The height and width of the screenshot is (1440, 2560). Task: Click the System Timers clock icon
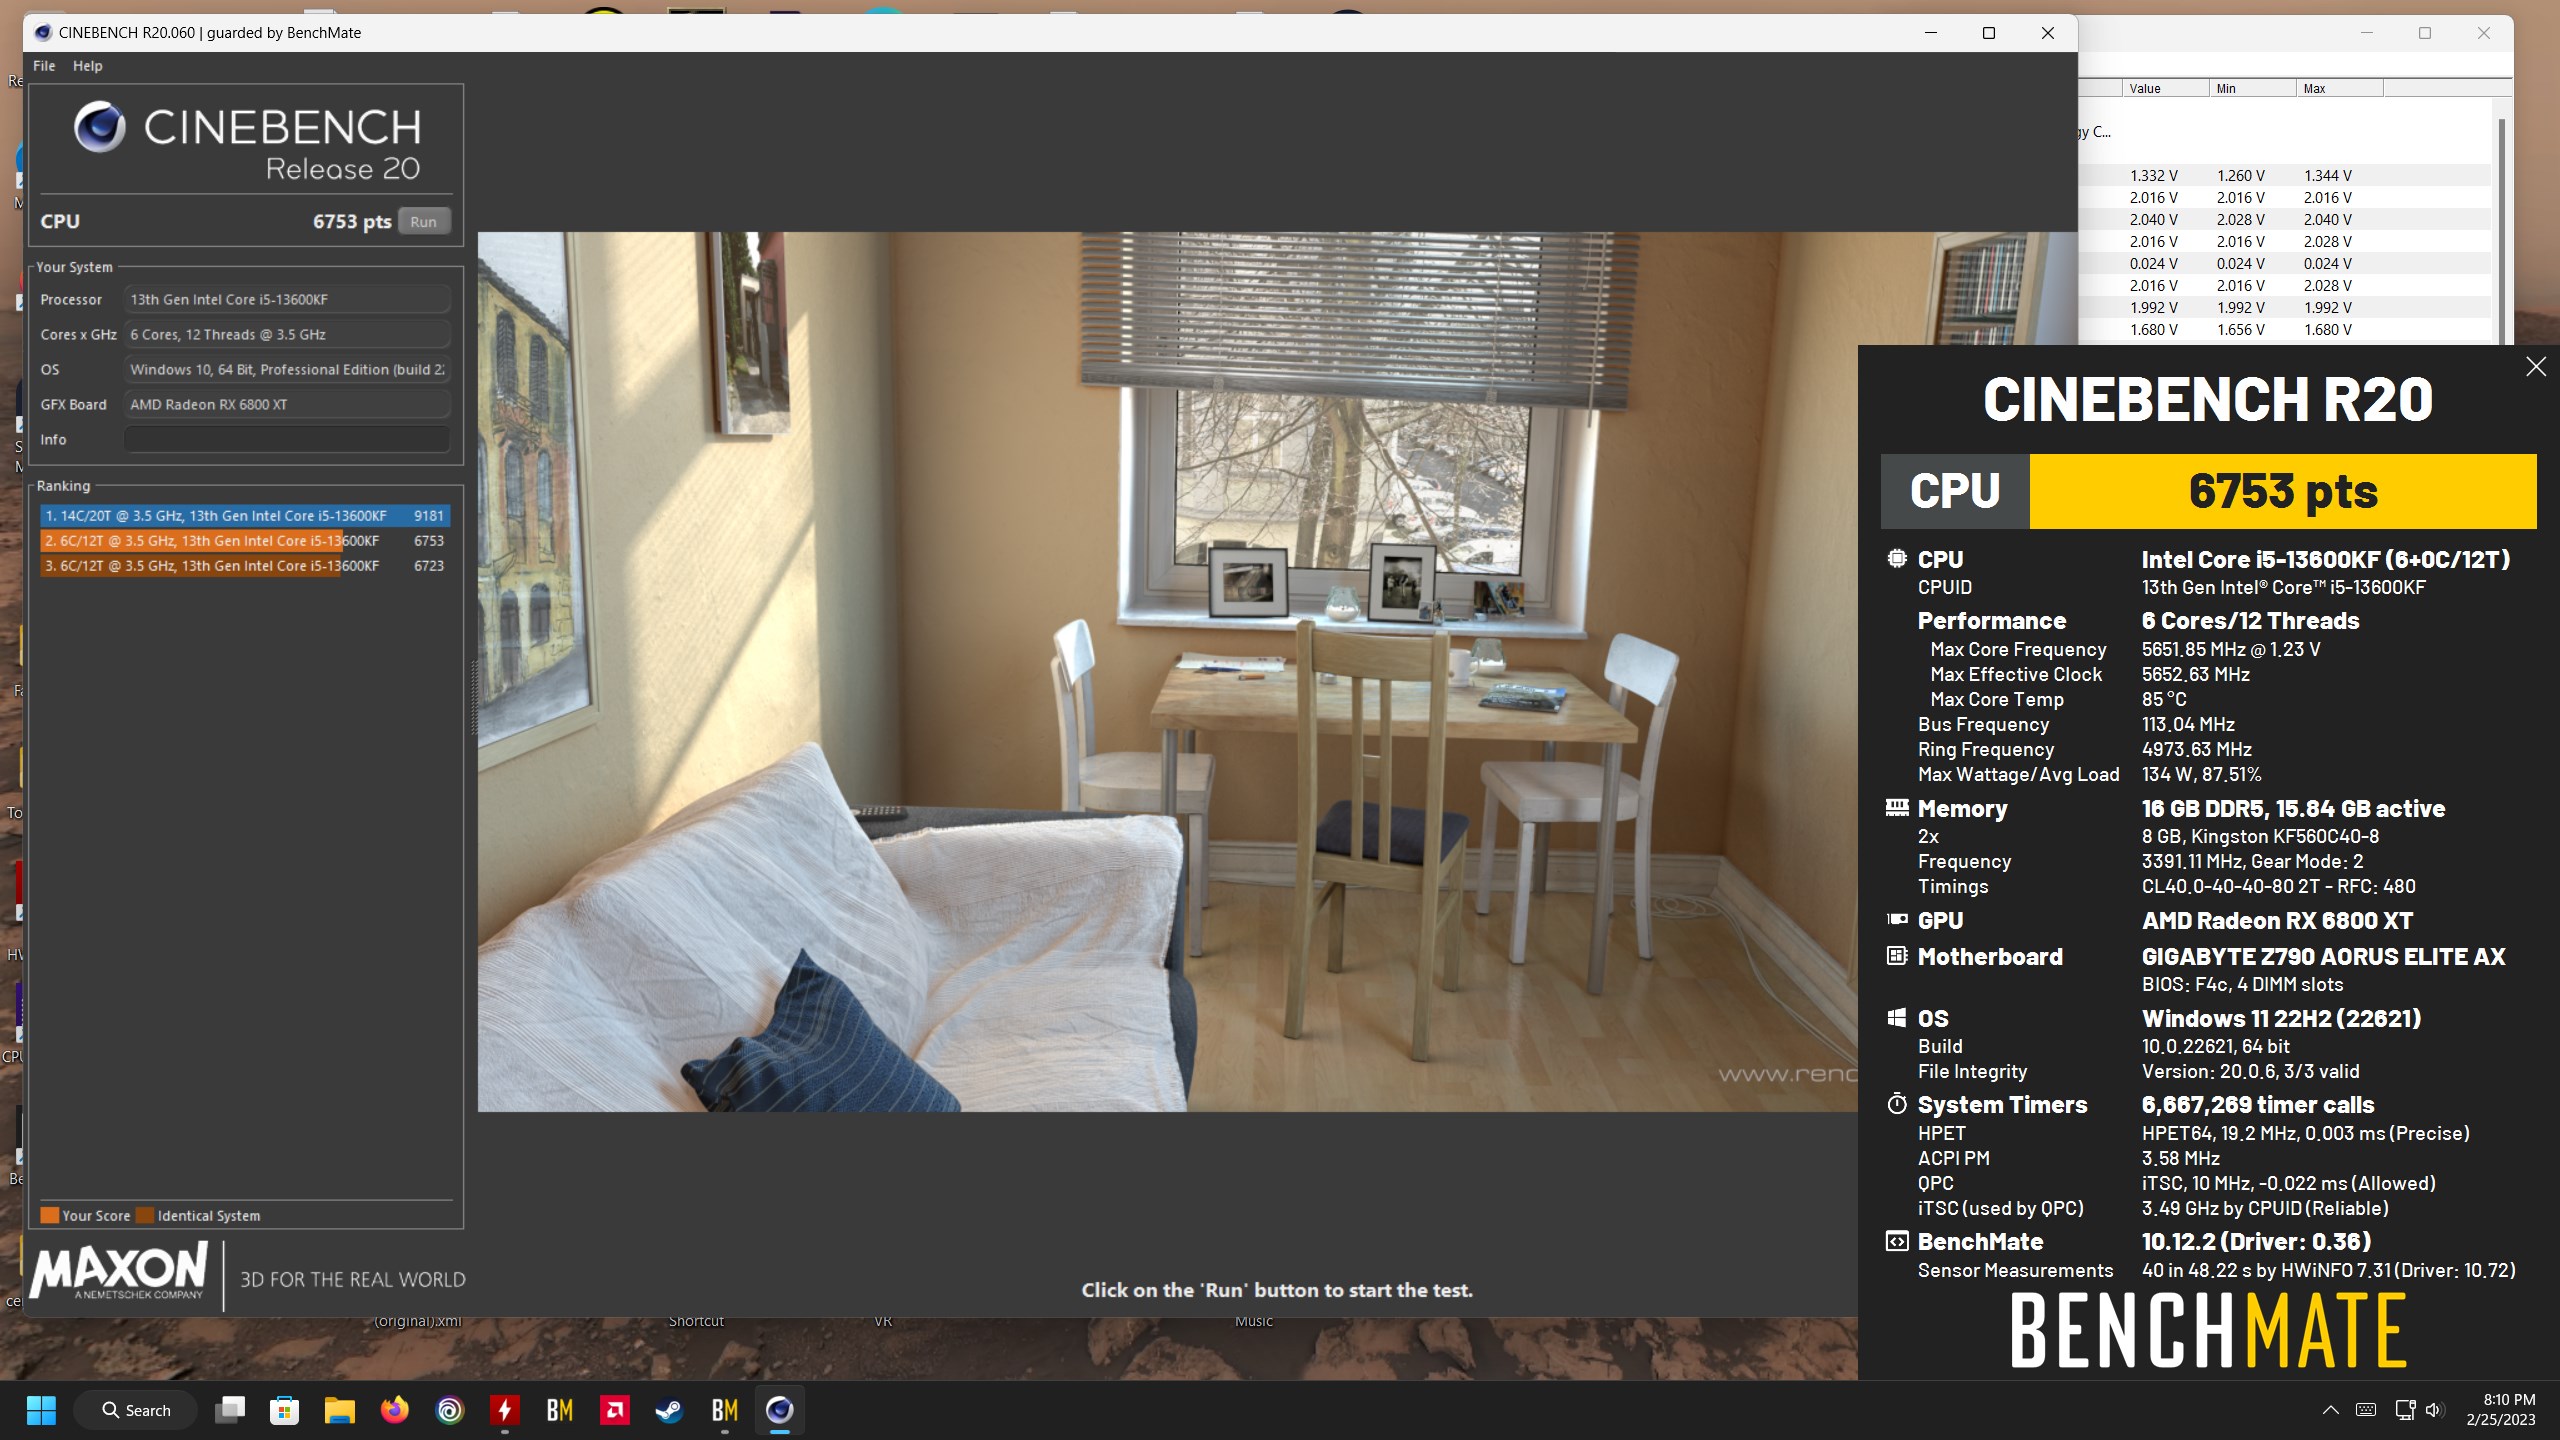pos(1896,1104)
